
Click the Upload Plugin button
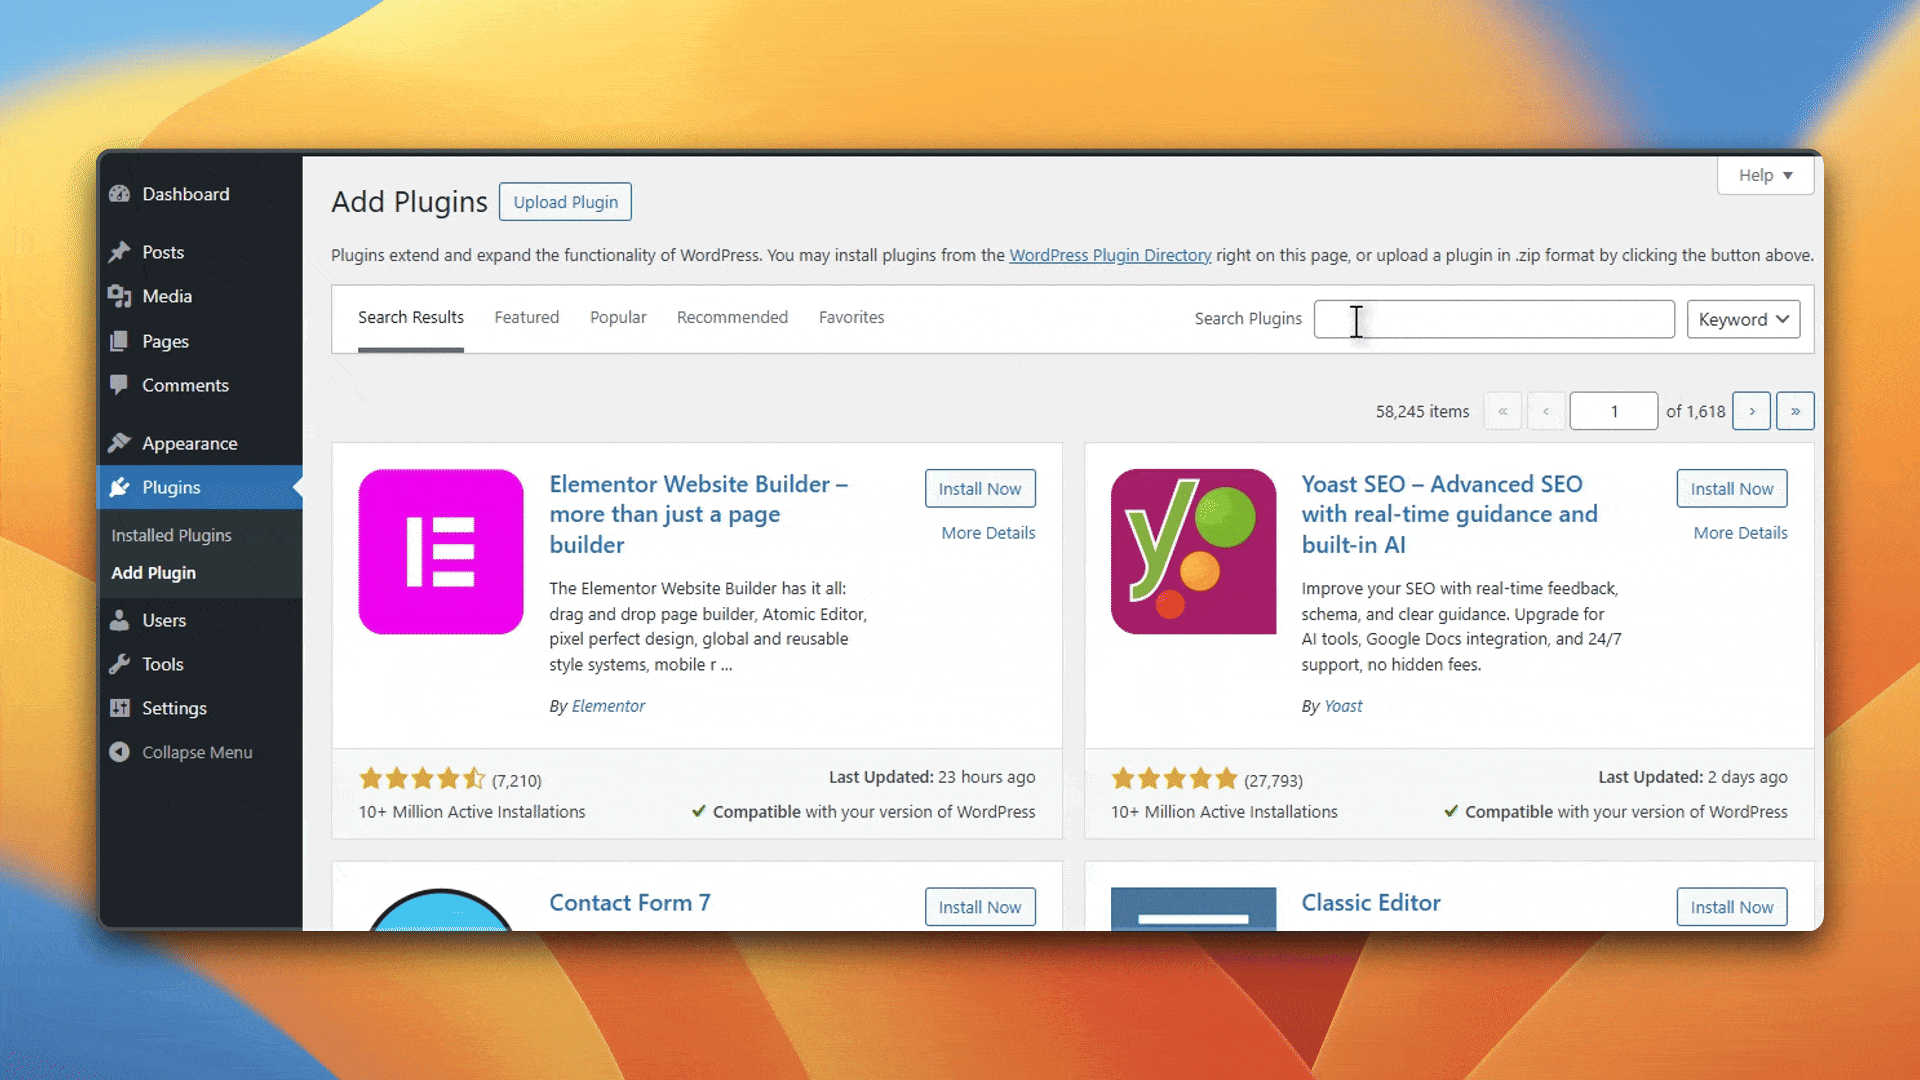coord(565,202)
